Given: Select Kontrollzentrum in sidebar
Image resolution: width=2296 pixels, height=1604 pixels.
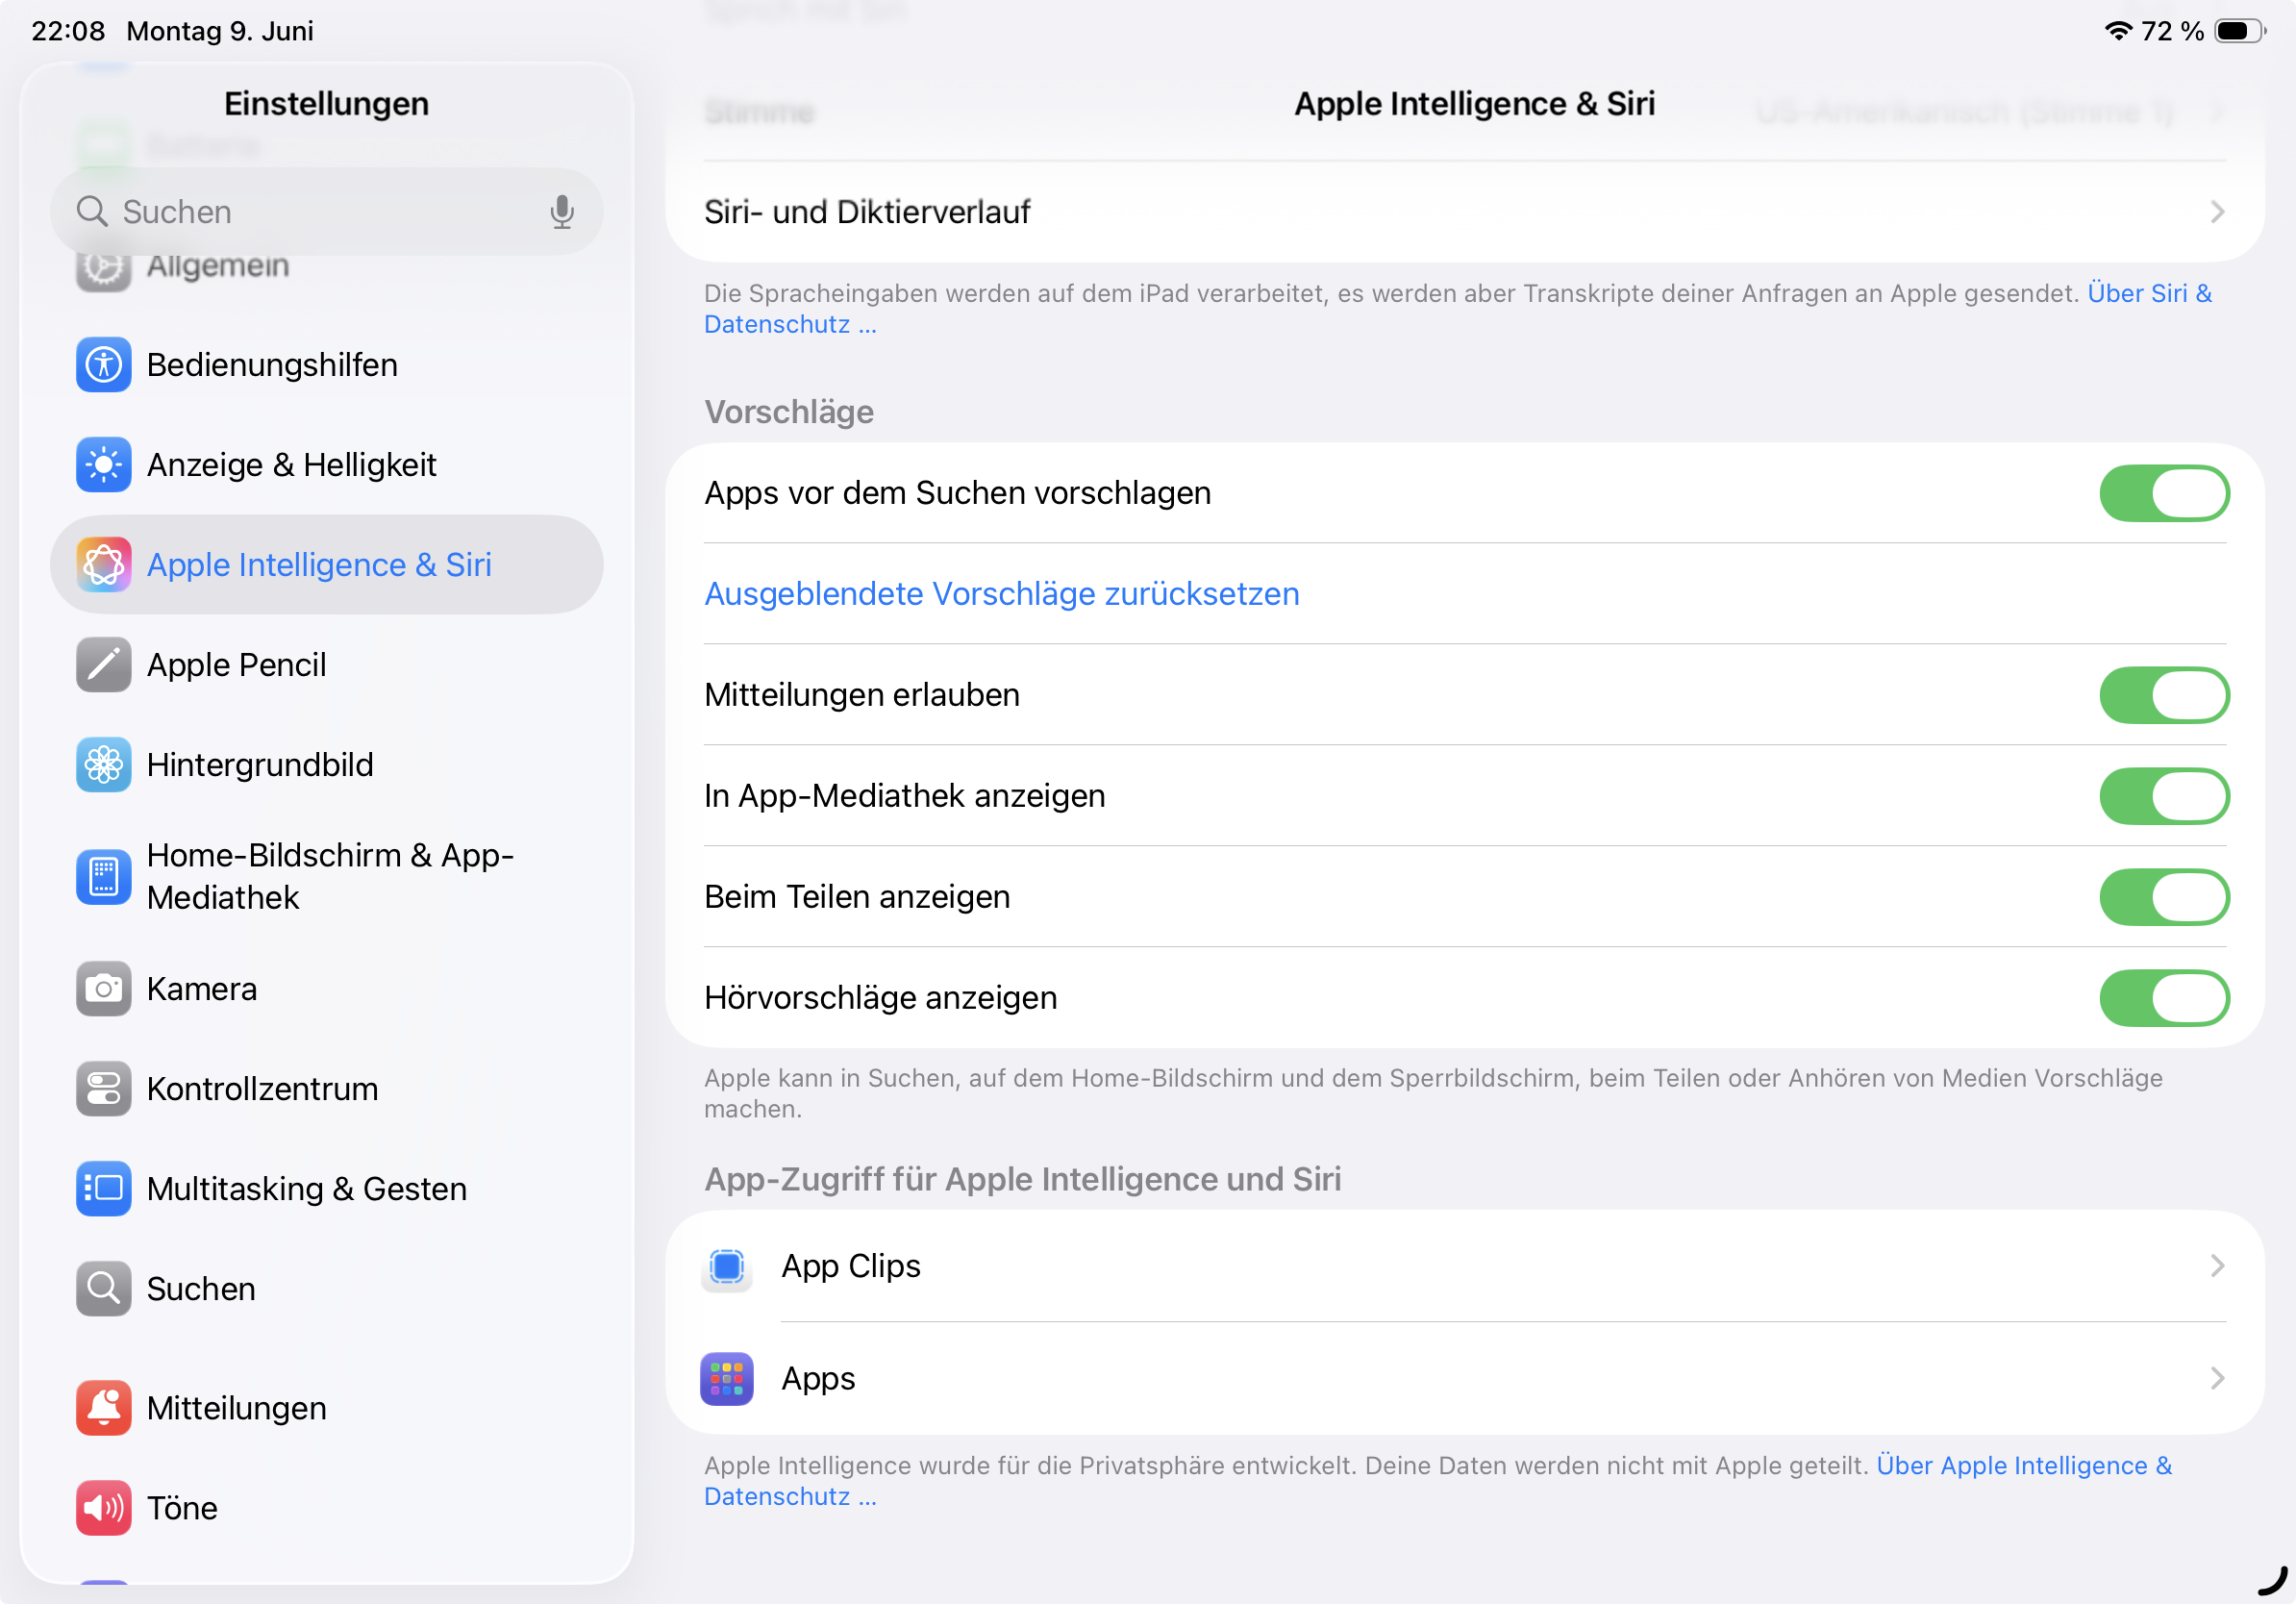Looking at the screenshot, I should [x=326, y=1089].
